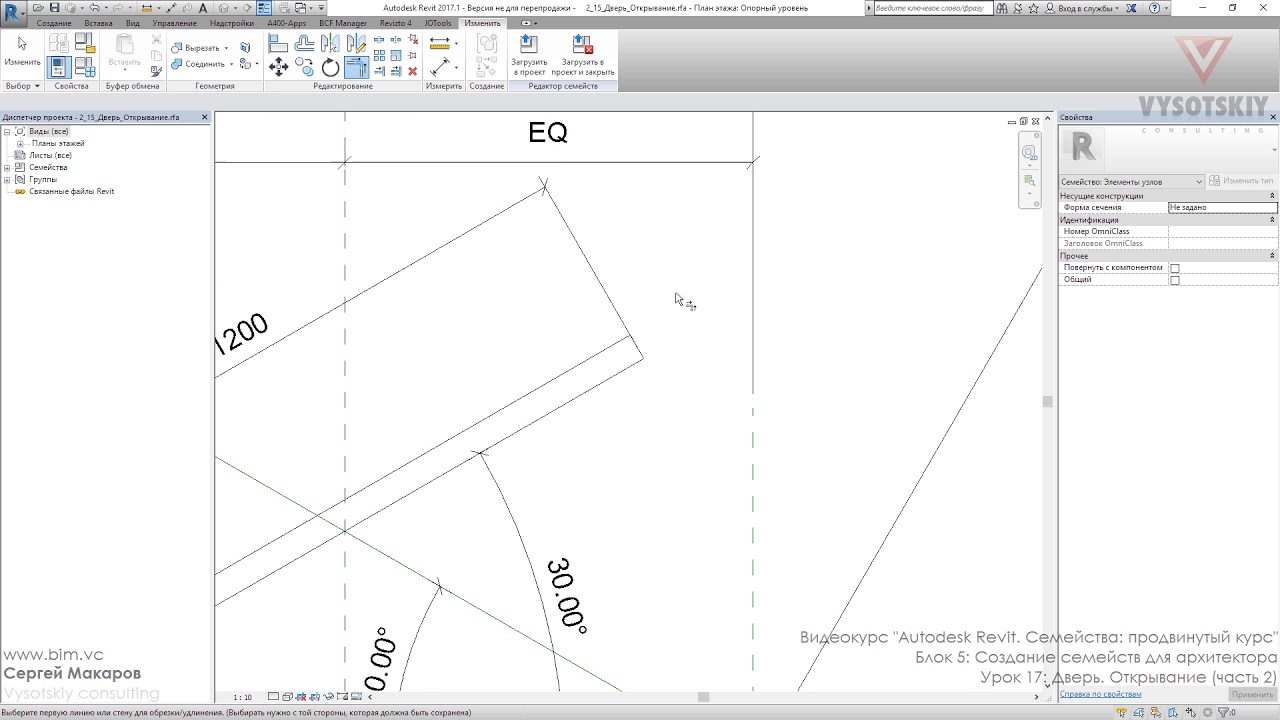Image resolution: width=1280 pixels, height=720 pixels.
Task: Toggle Повернуть с компонентом checkbox
Action: coord(1175,268)
